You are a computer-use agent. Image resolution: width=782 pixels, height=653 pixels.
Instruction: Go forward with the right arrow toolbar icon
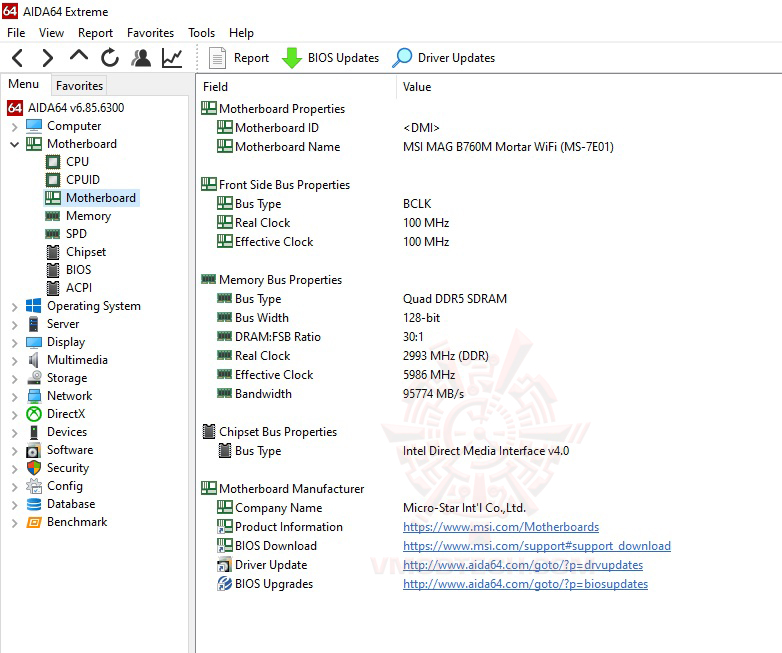pyautogui.click(x=47, y=58)
